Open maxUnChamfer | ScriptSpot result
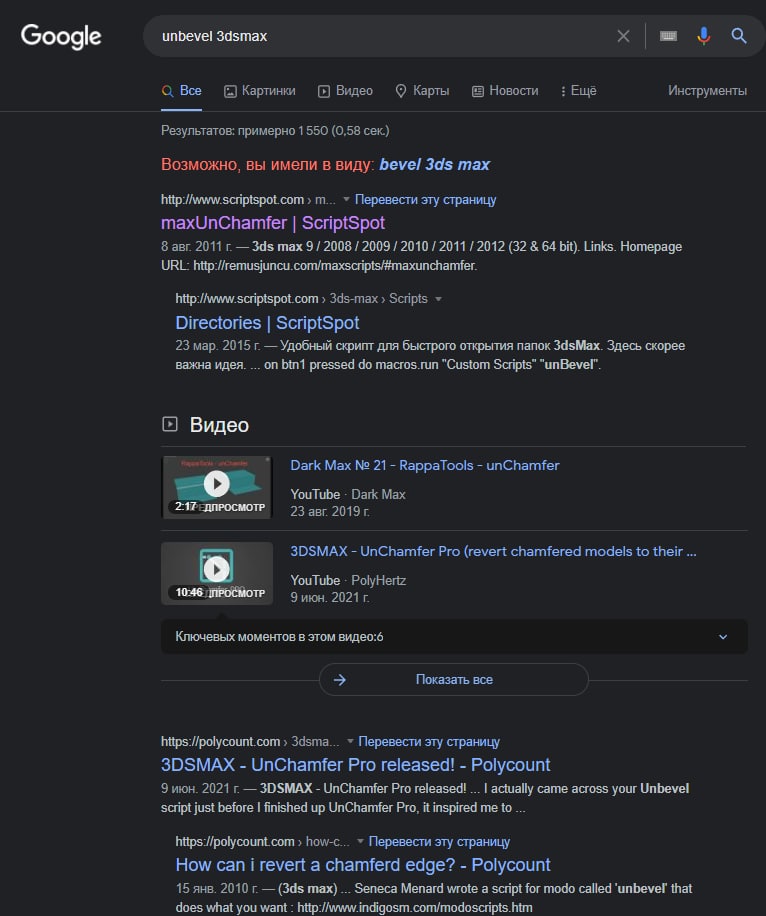 click(x=273, y=223)
